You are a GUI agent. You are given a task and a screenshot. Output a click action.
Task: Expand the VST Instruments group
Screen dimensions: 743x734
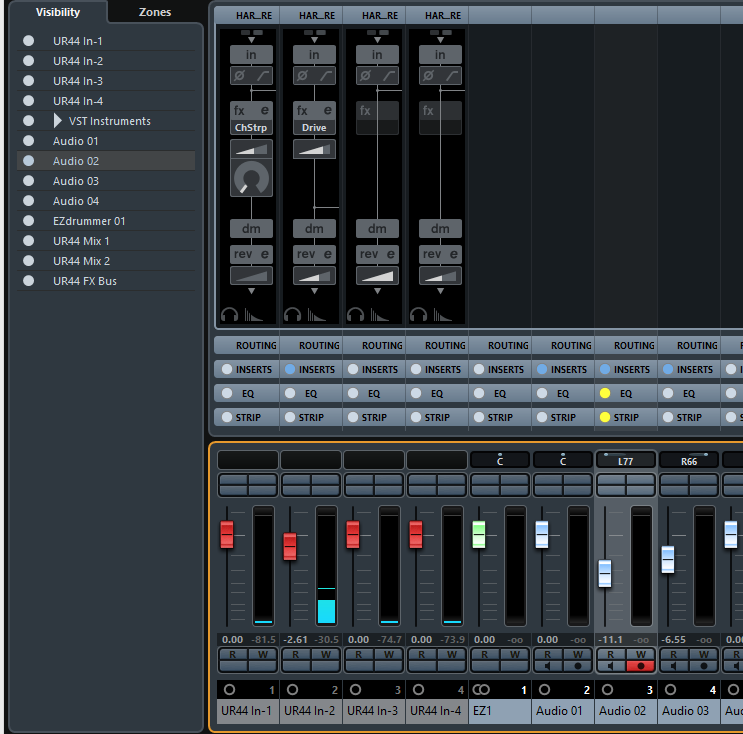(x=57, y=121)
